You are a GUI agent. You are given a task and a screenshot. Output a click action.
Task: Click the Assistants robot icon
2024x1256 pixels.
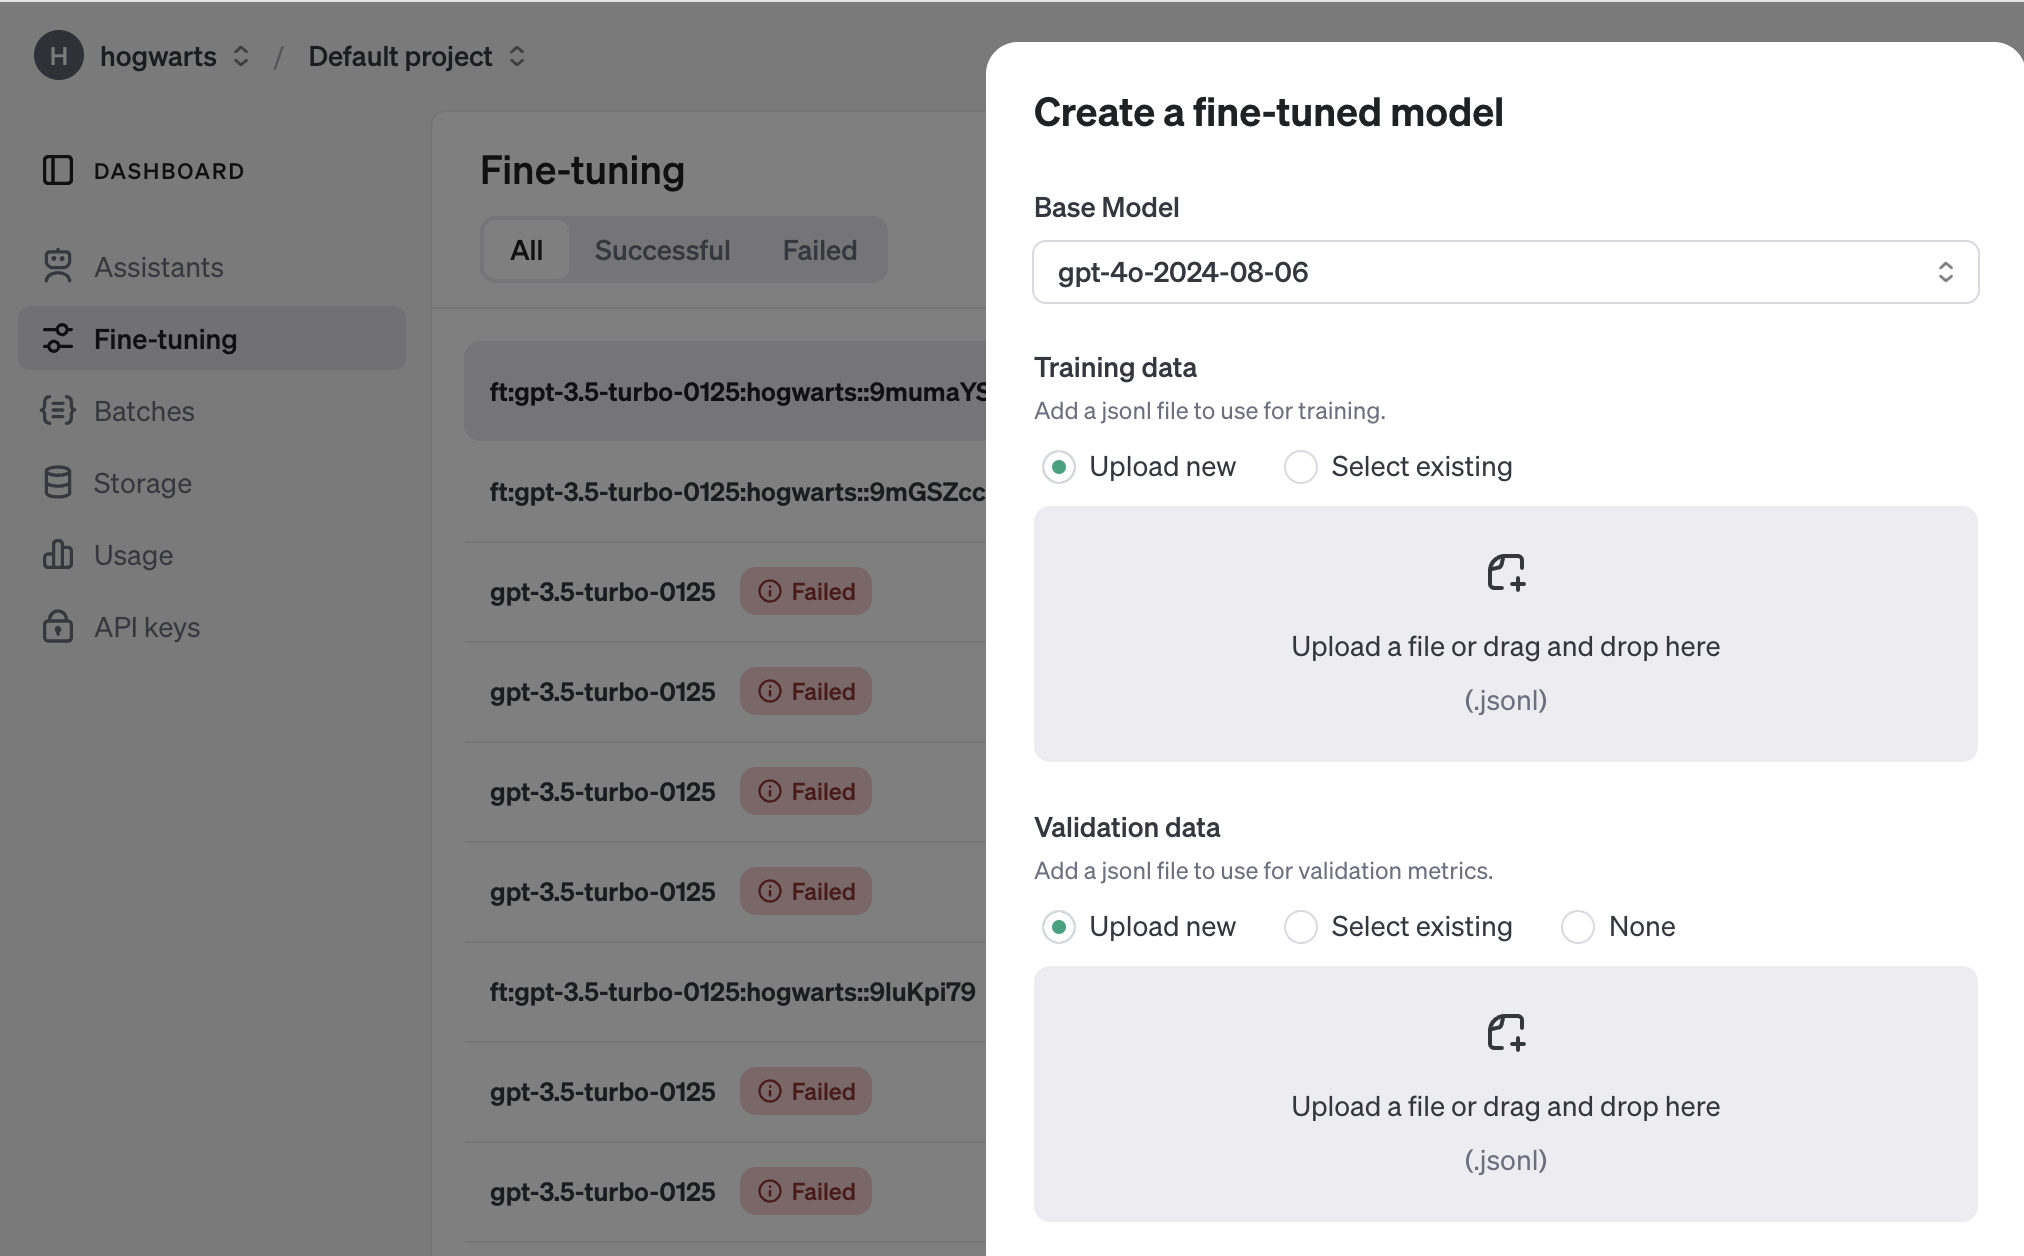pos(58,266)
